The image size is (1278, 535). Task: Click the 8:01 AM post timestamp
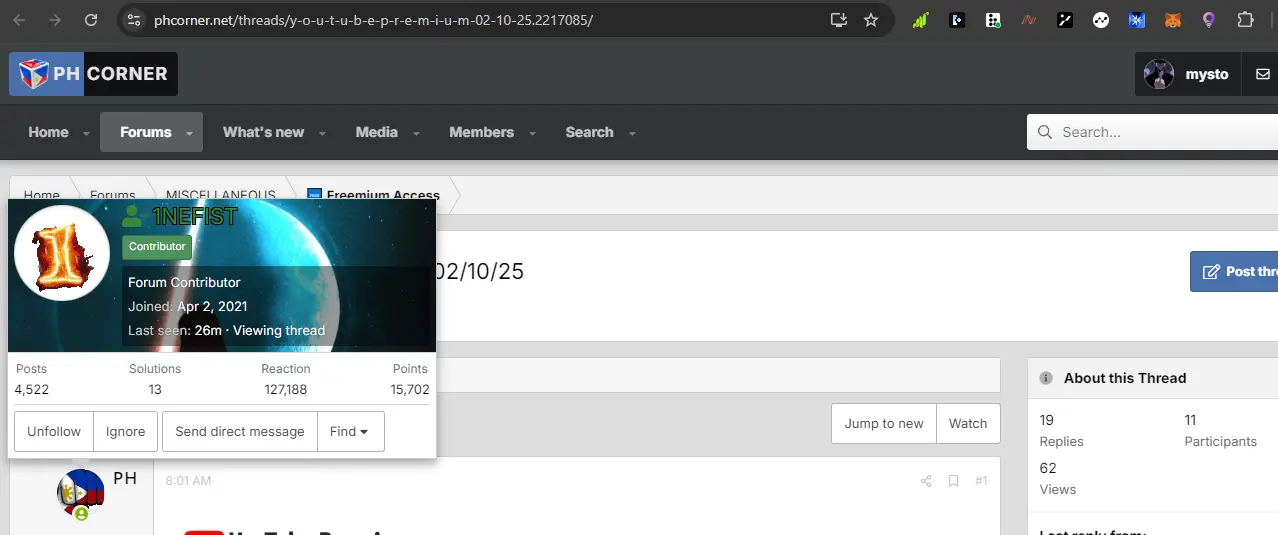coord(188,481)
